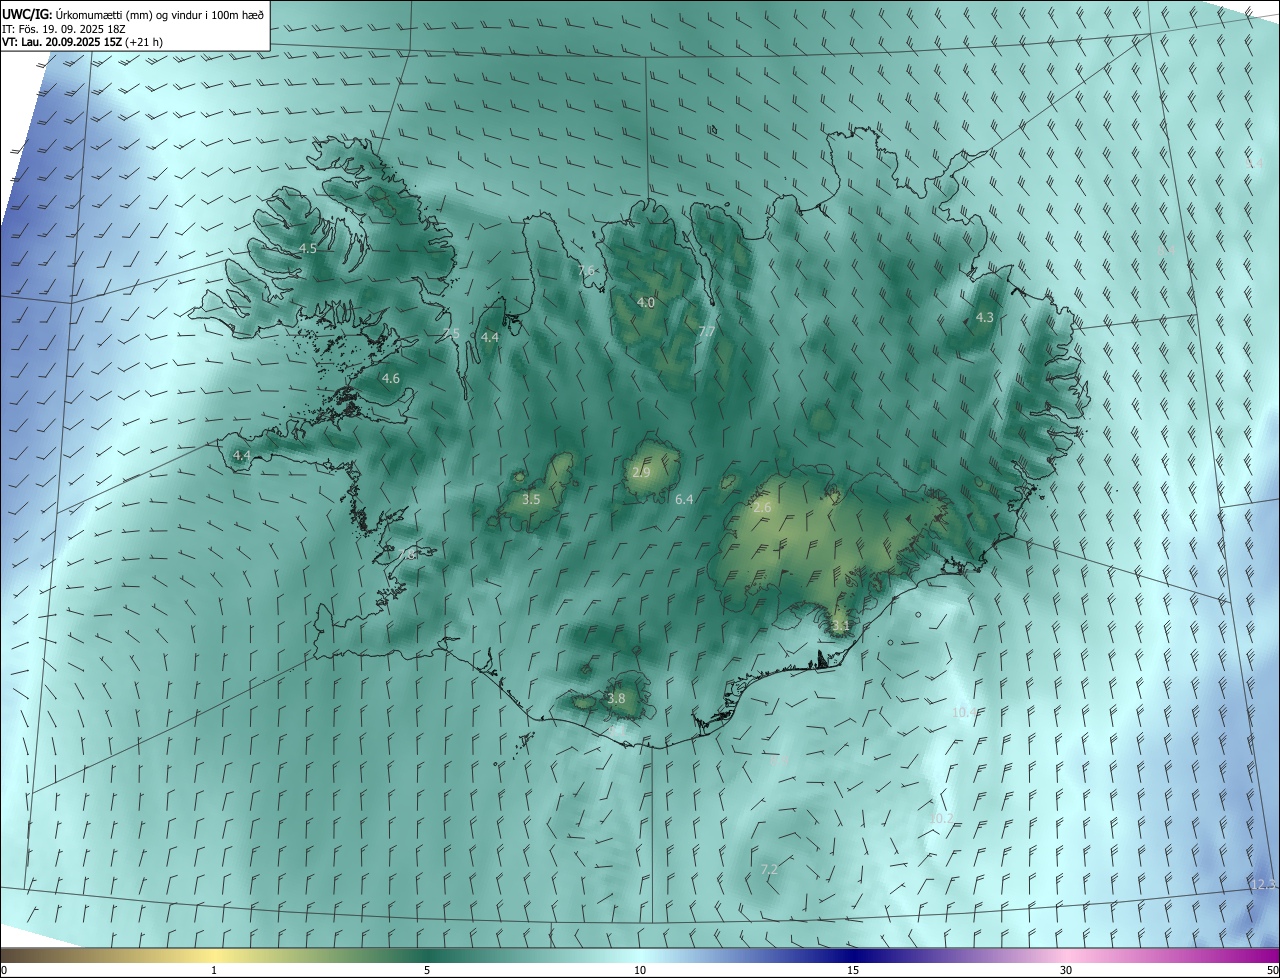Click the 2.5 value label
Viewport: 1280px width, 978px height.
pyautogui.click(x=451, y=334)
